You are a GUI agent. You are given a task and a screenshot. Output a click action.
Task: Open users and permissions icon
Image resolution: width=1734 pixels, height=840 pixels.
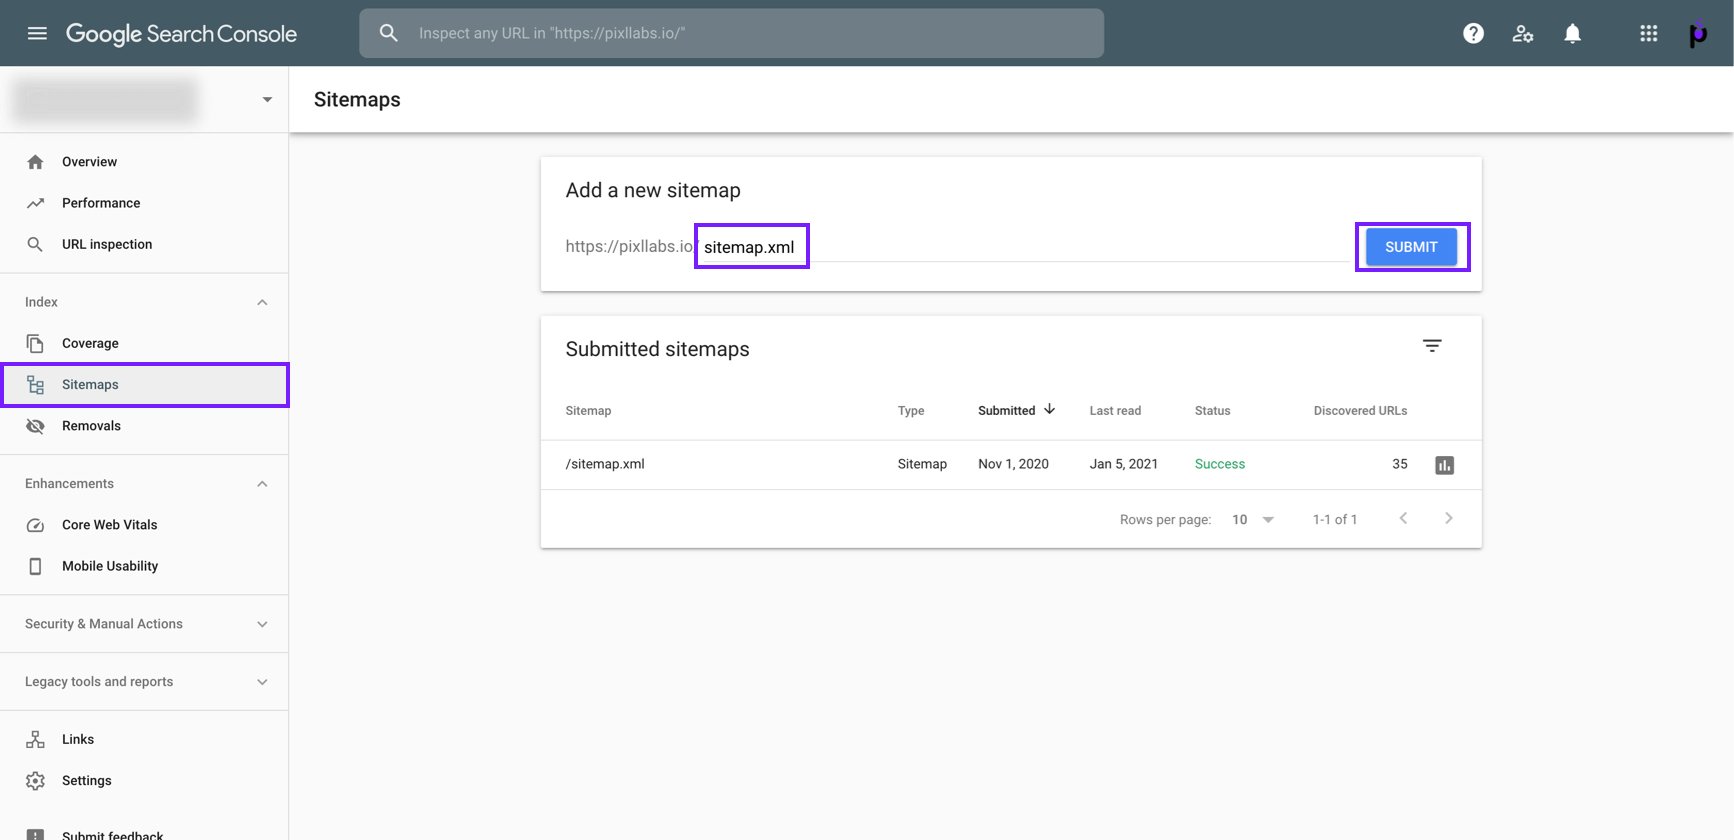pyautogui.click(x=1523, y=33)
